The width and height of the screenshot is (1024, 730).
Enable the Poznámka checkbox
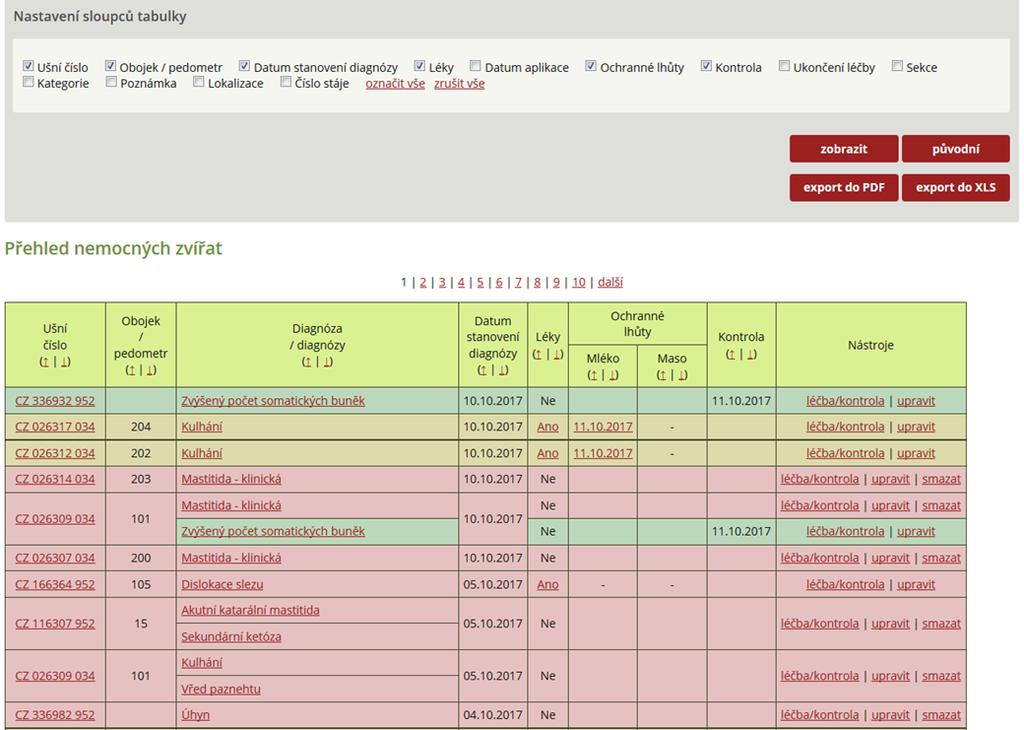[111, 82]
